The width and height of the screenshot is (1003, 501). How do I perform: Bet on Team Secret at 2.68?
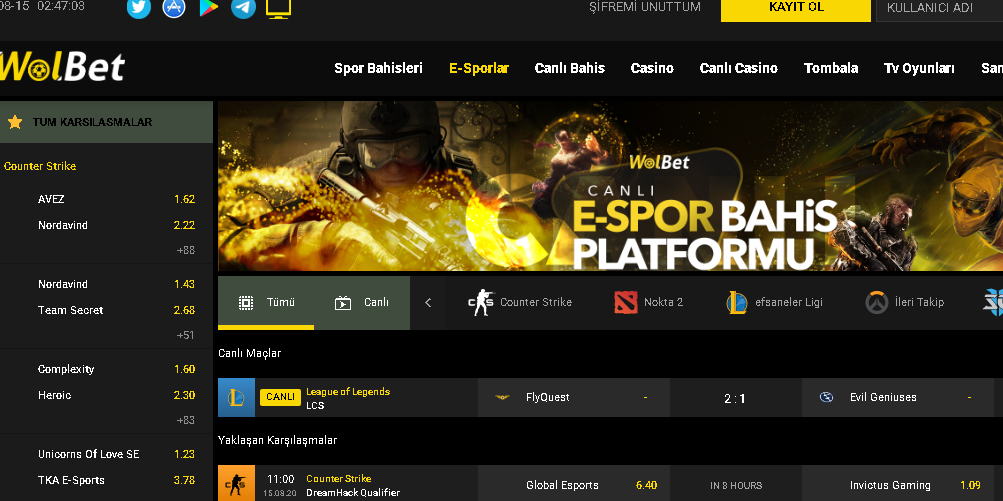click(185, 310)
